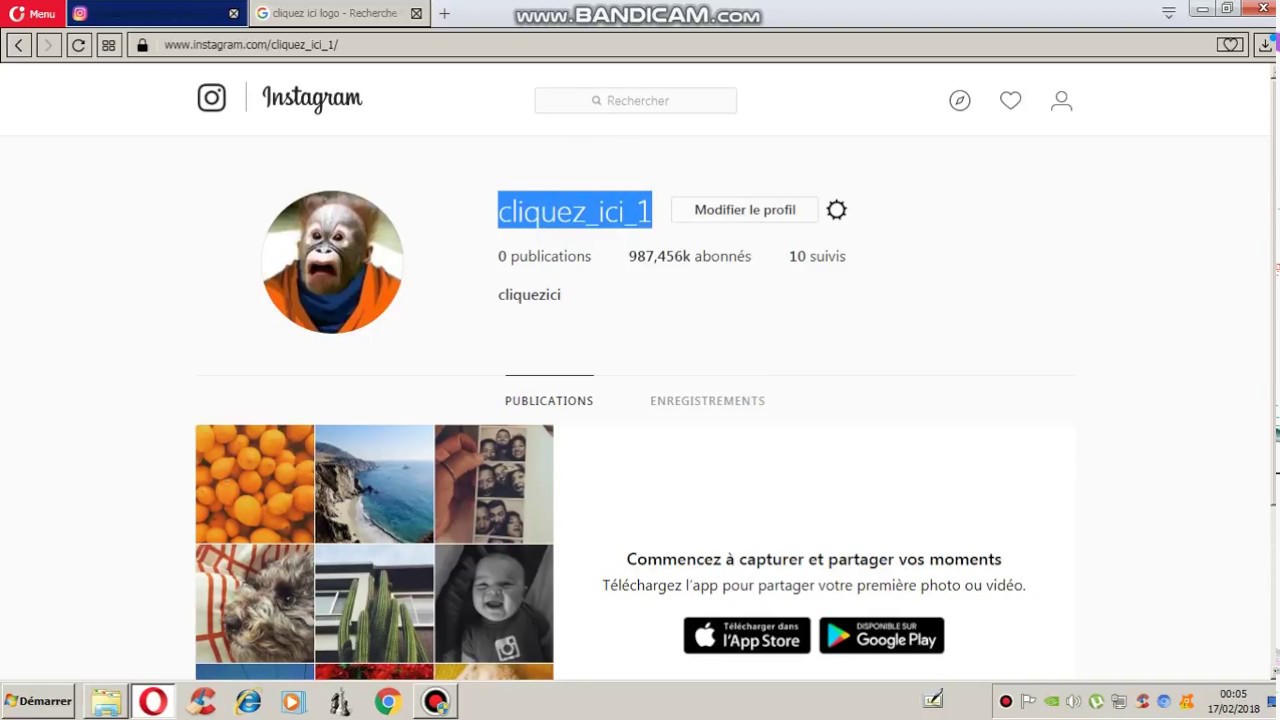Click the padlock security icon
The height and width of the screenshot is (720, 1280).
click(142, 45)
